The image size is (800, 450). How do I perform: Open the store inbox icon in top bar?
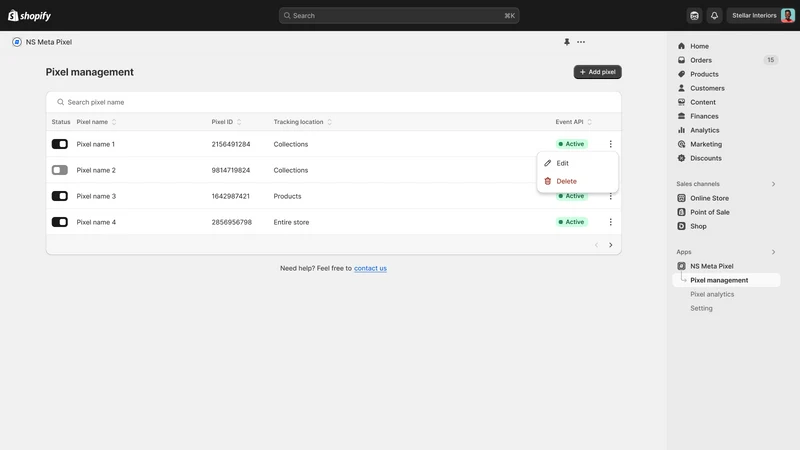point(694,16)
